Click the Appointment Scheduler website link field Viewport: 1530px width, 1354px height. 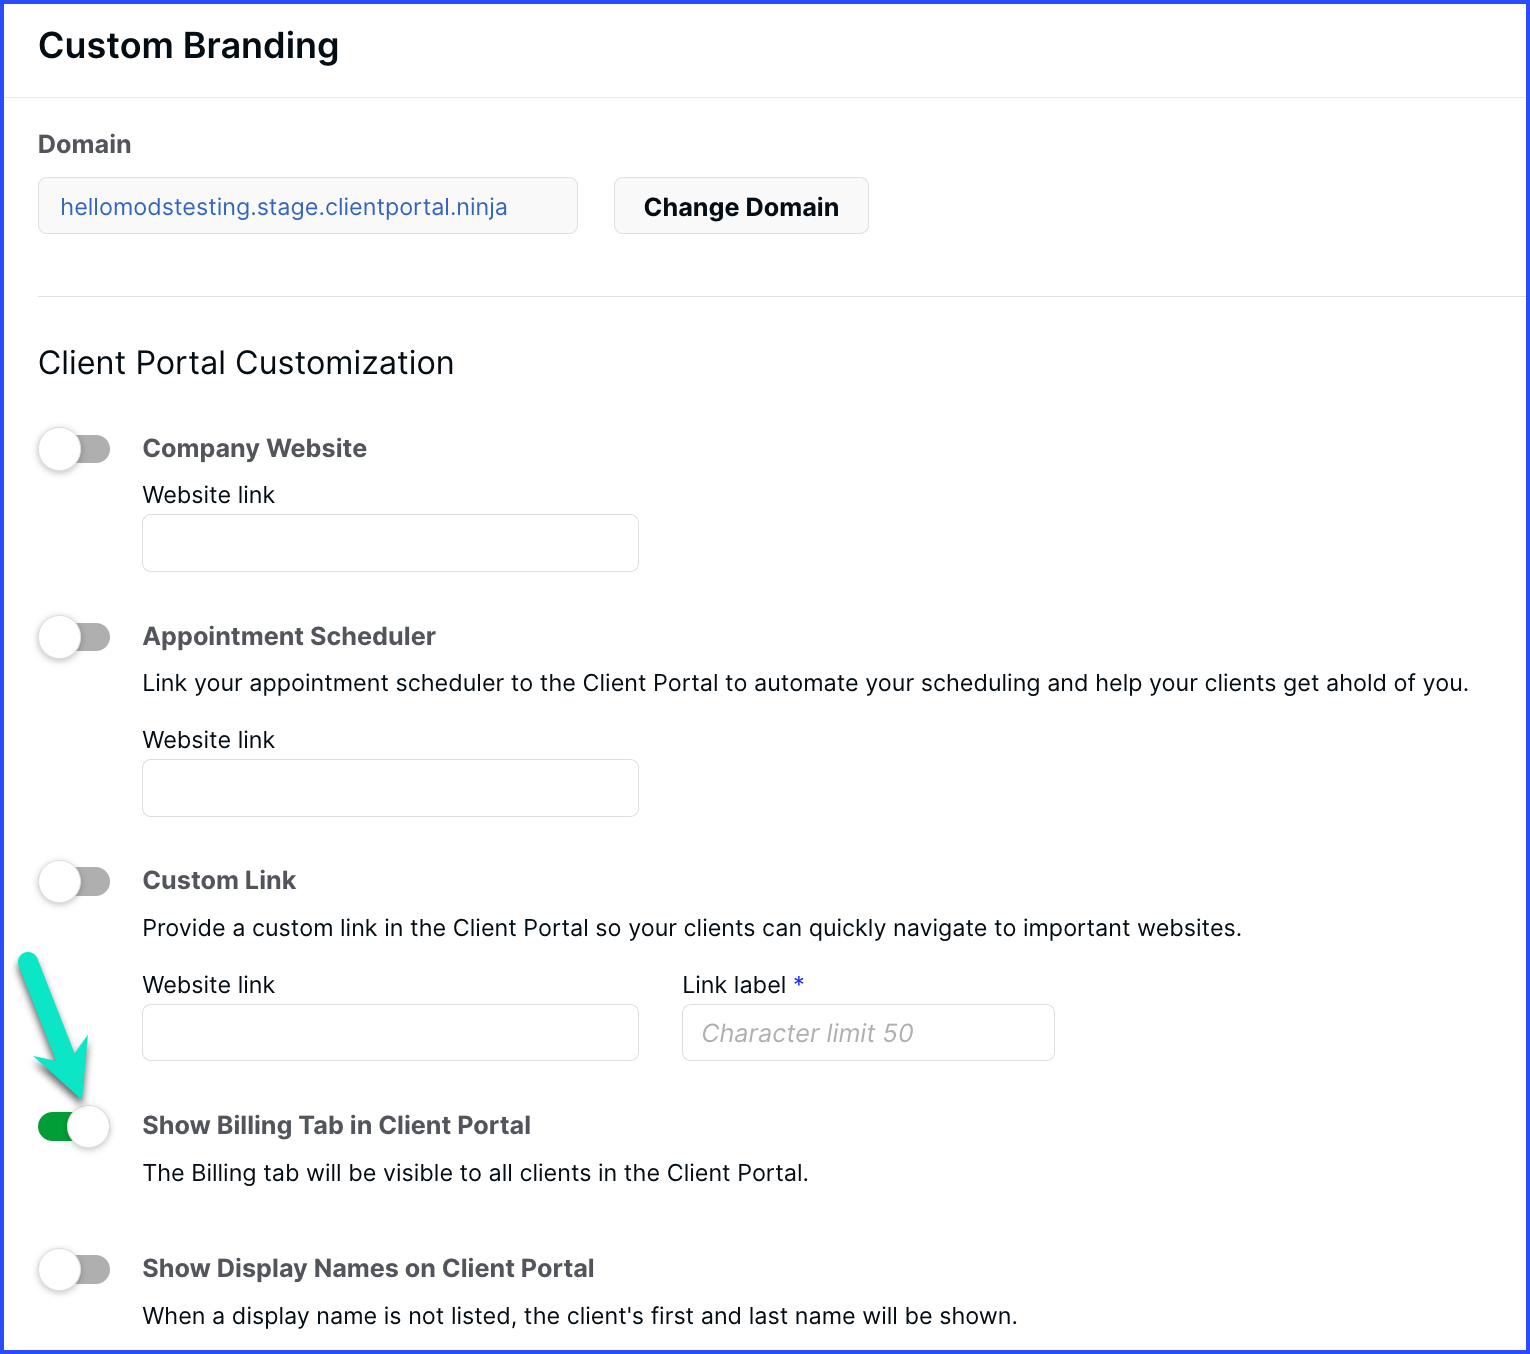click(390, 788)
